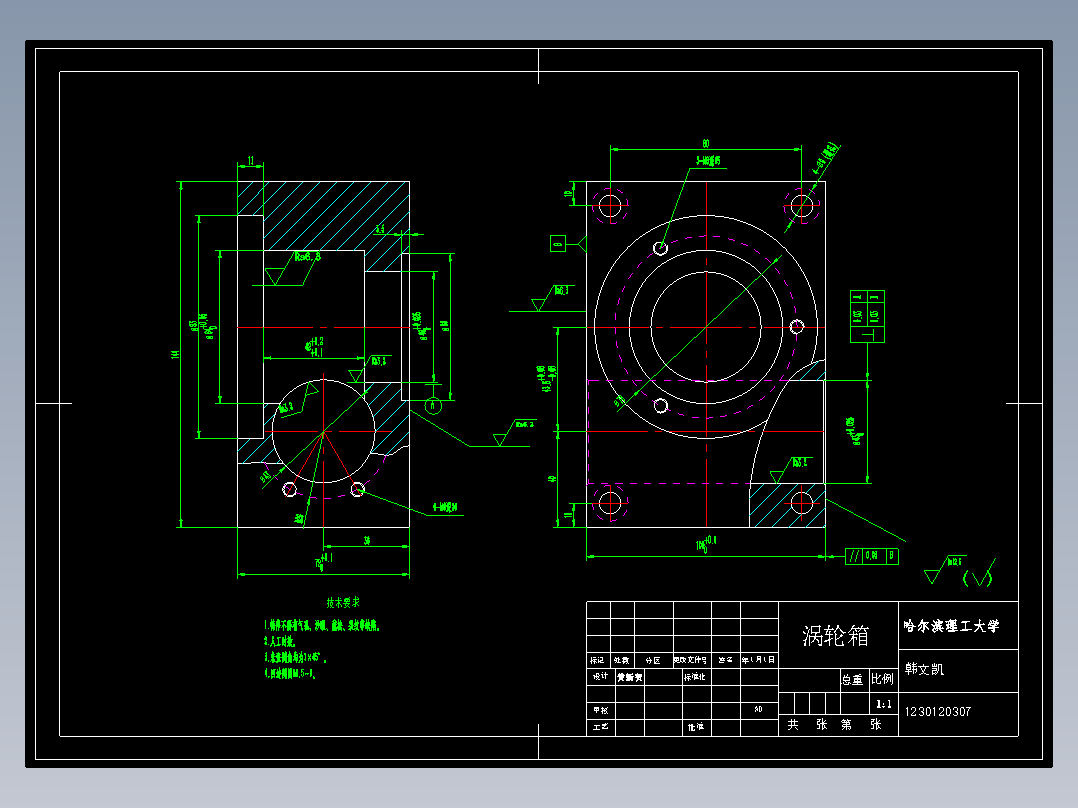Screen dimensions: 1078x808
Task: Select the 总重 header cell
Action: point(853,679)
